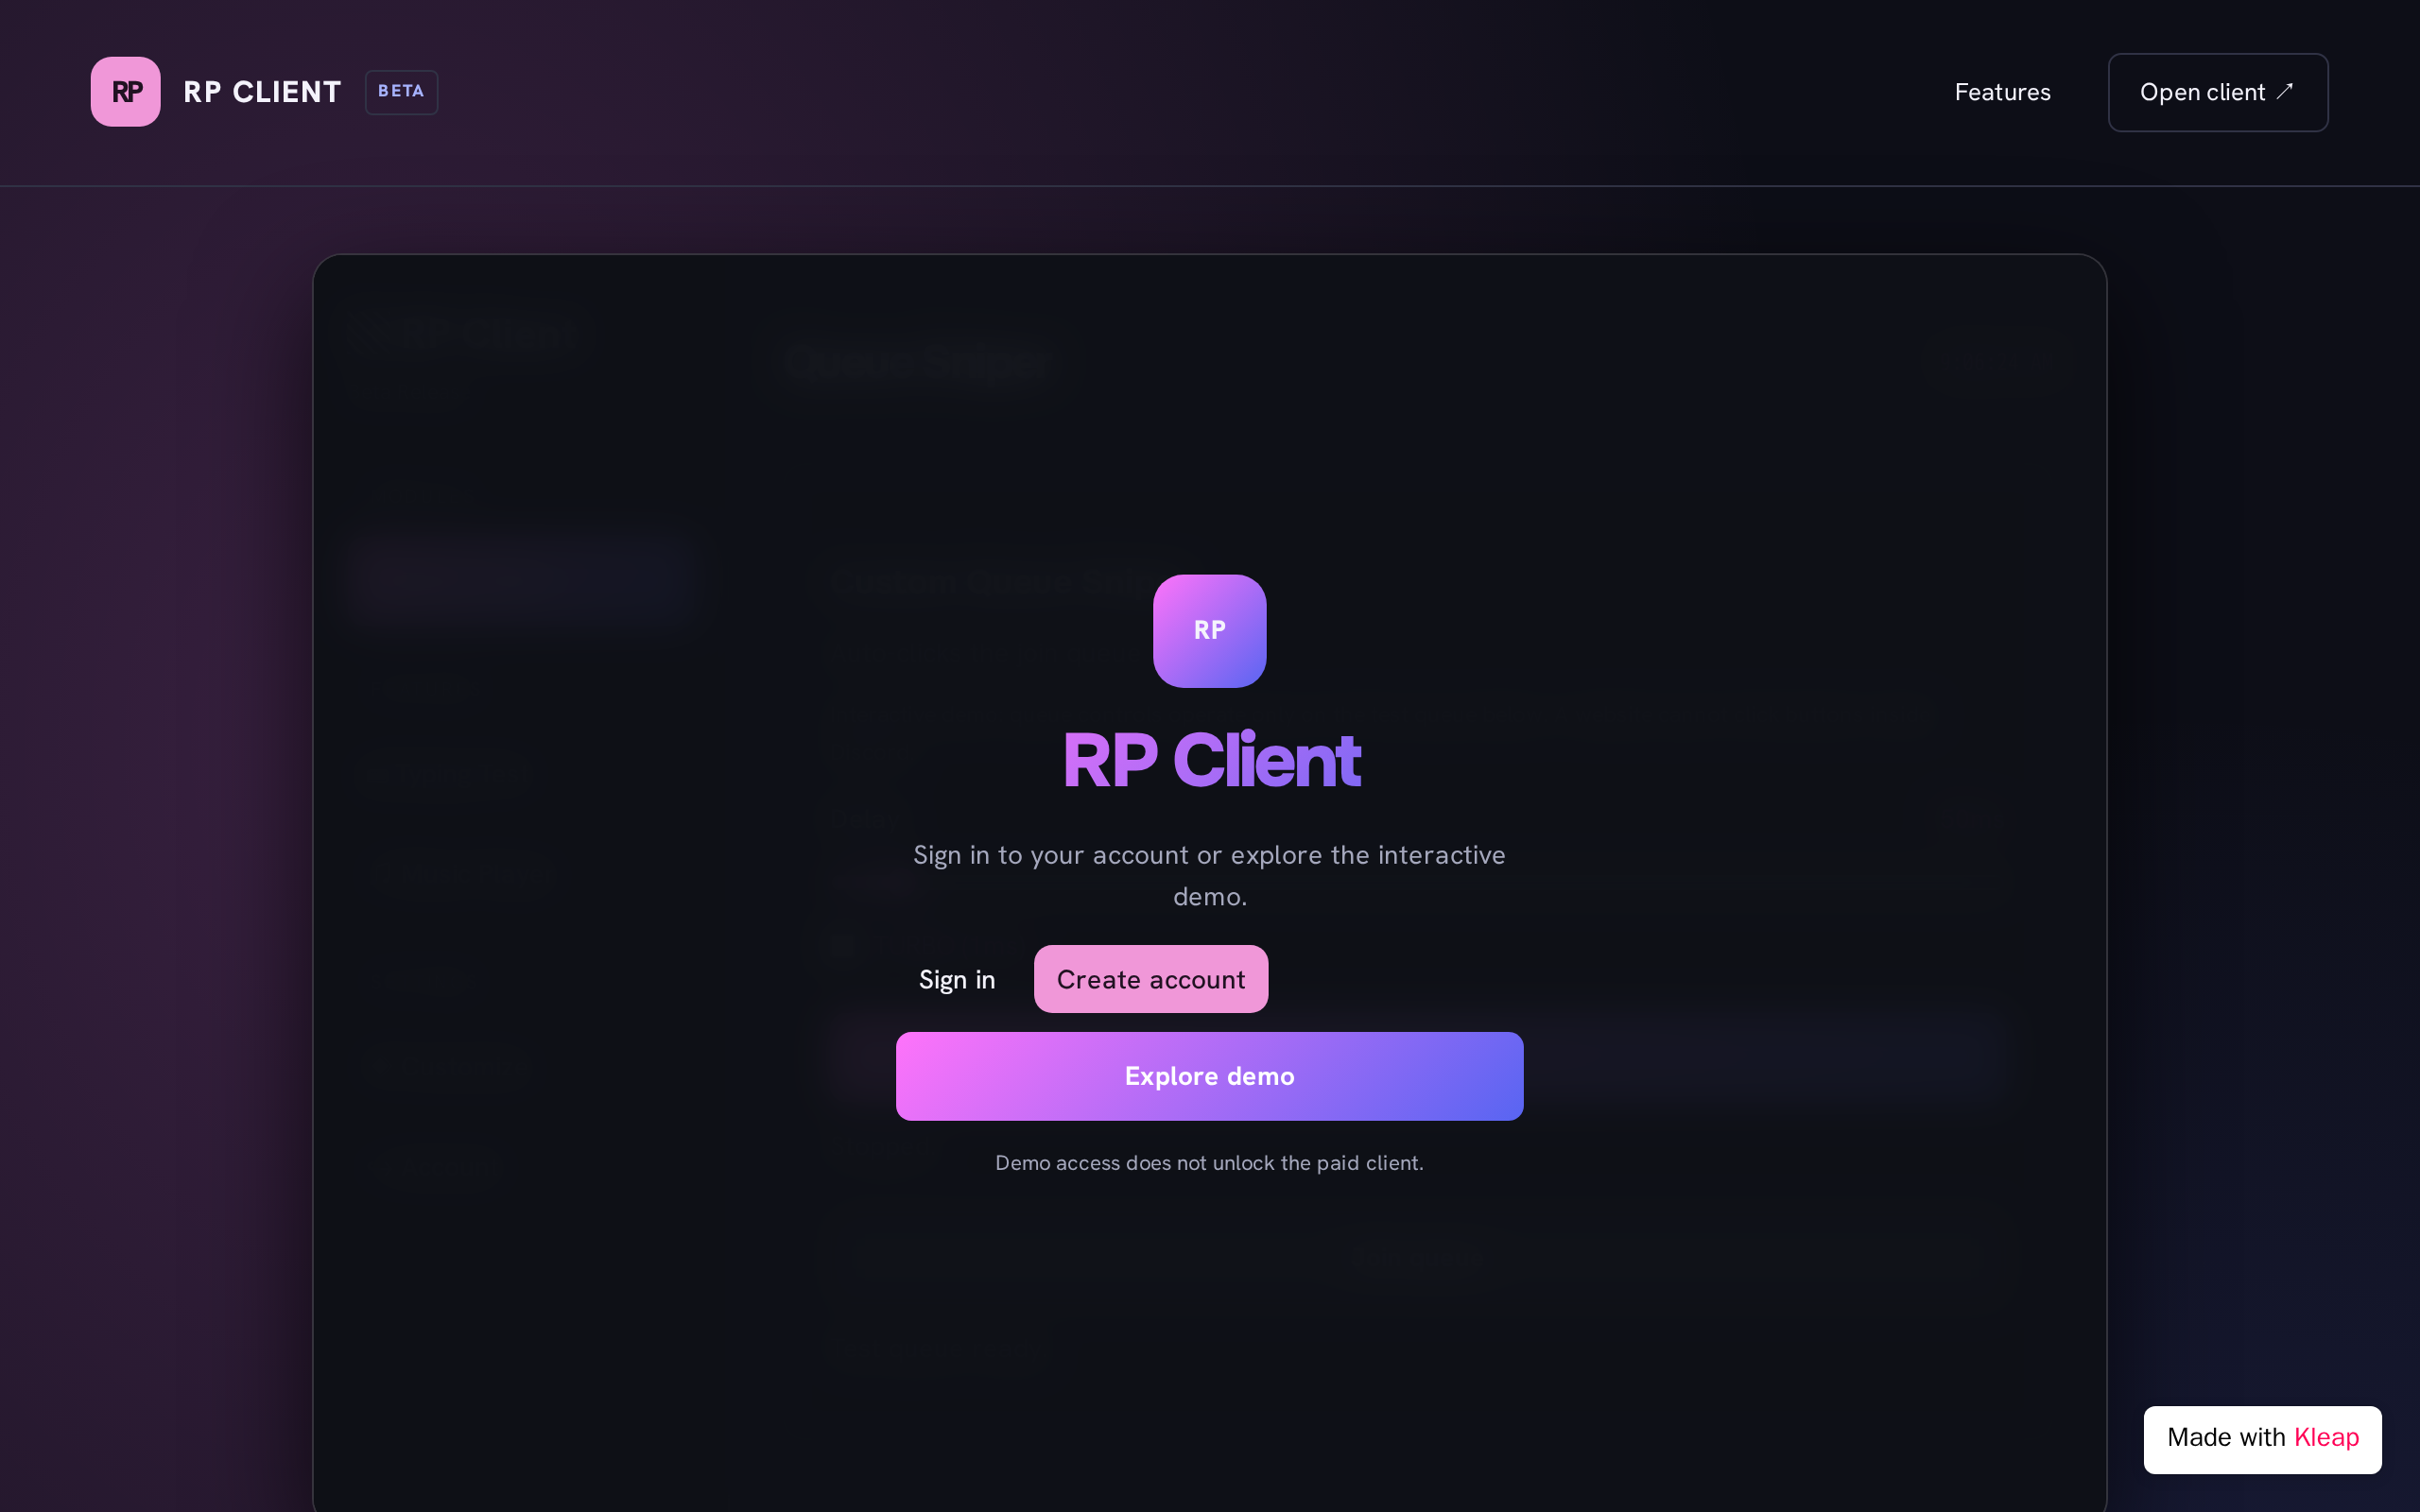Click the RP CLIENT brand name
Screen dimensions: 2420x1512
click(x=262, y=92)
